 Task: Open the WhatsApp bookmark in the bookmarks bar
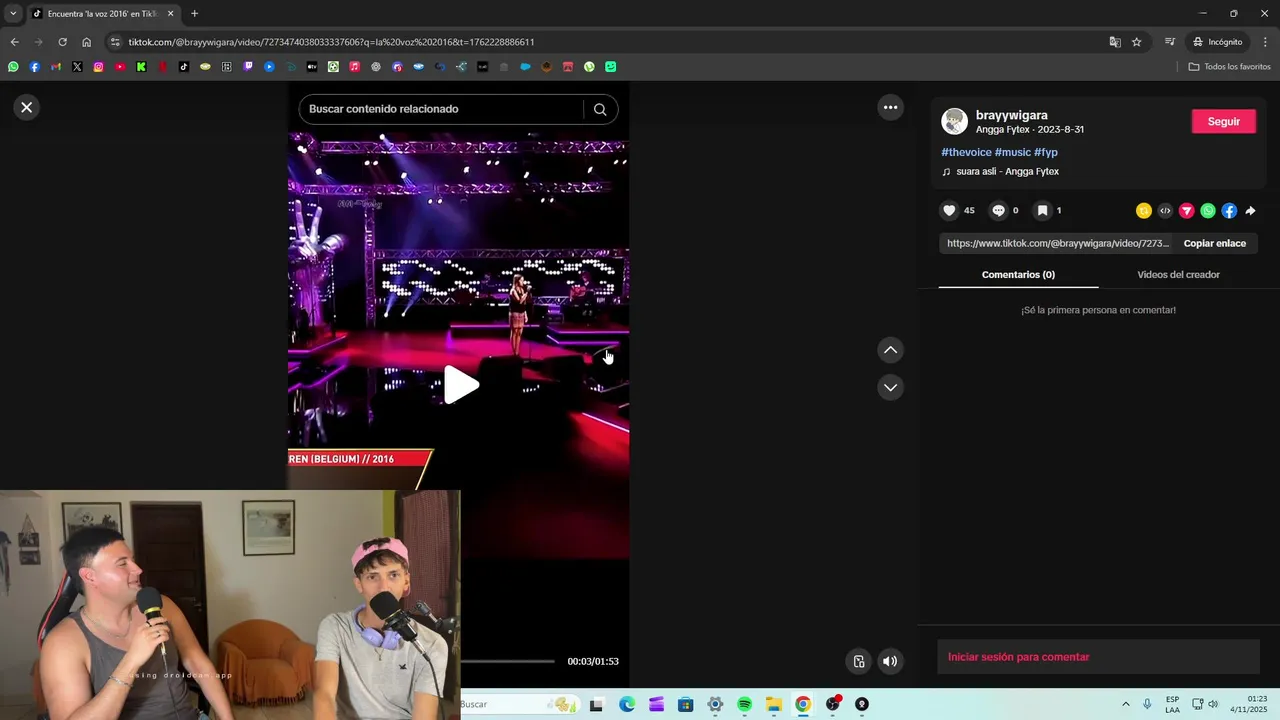click(13, 67)
